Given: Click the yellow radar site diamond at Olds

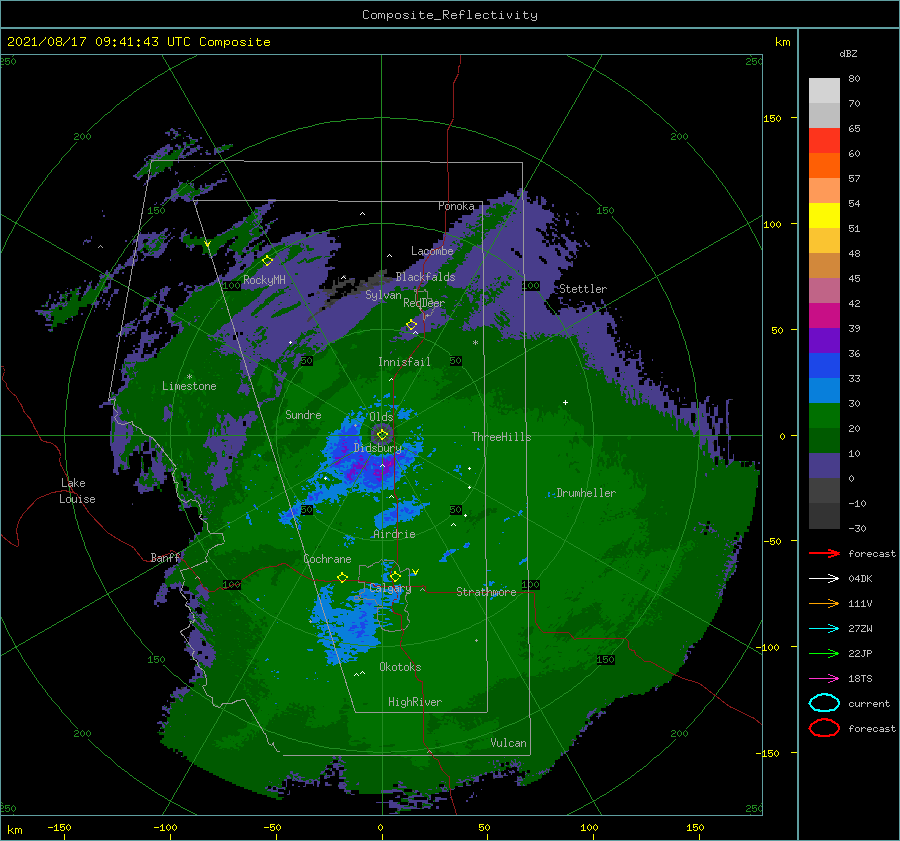Looking at the screenshot, I should [x=382, y=435].
